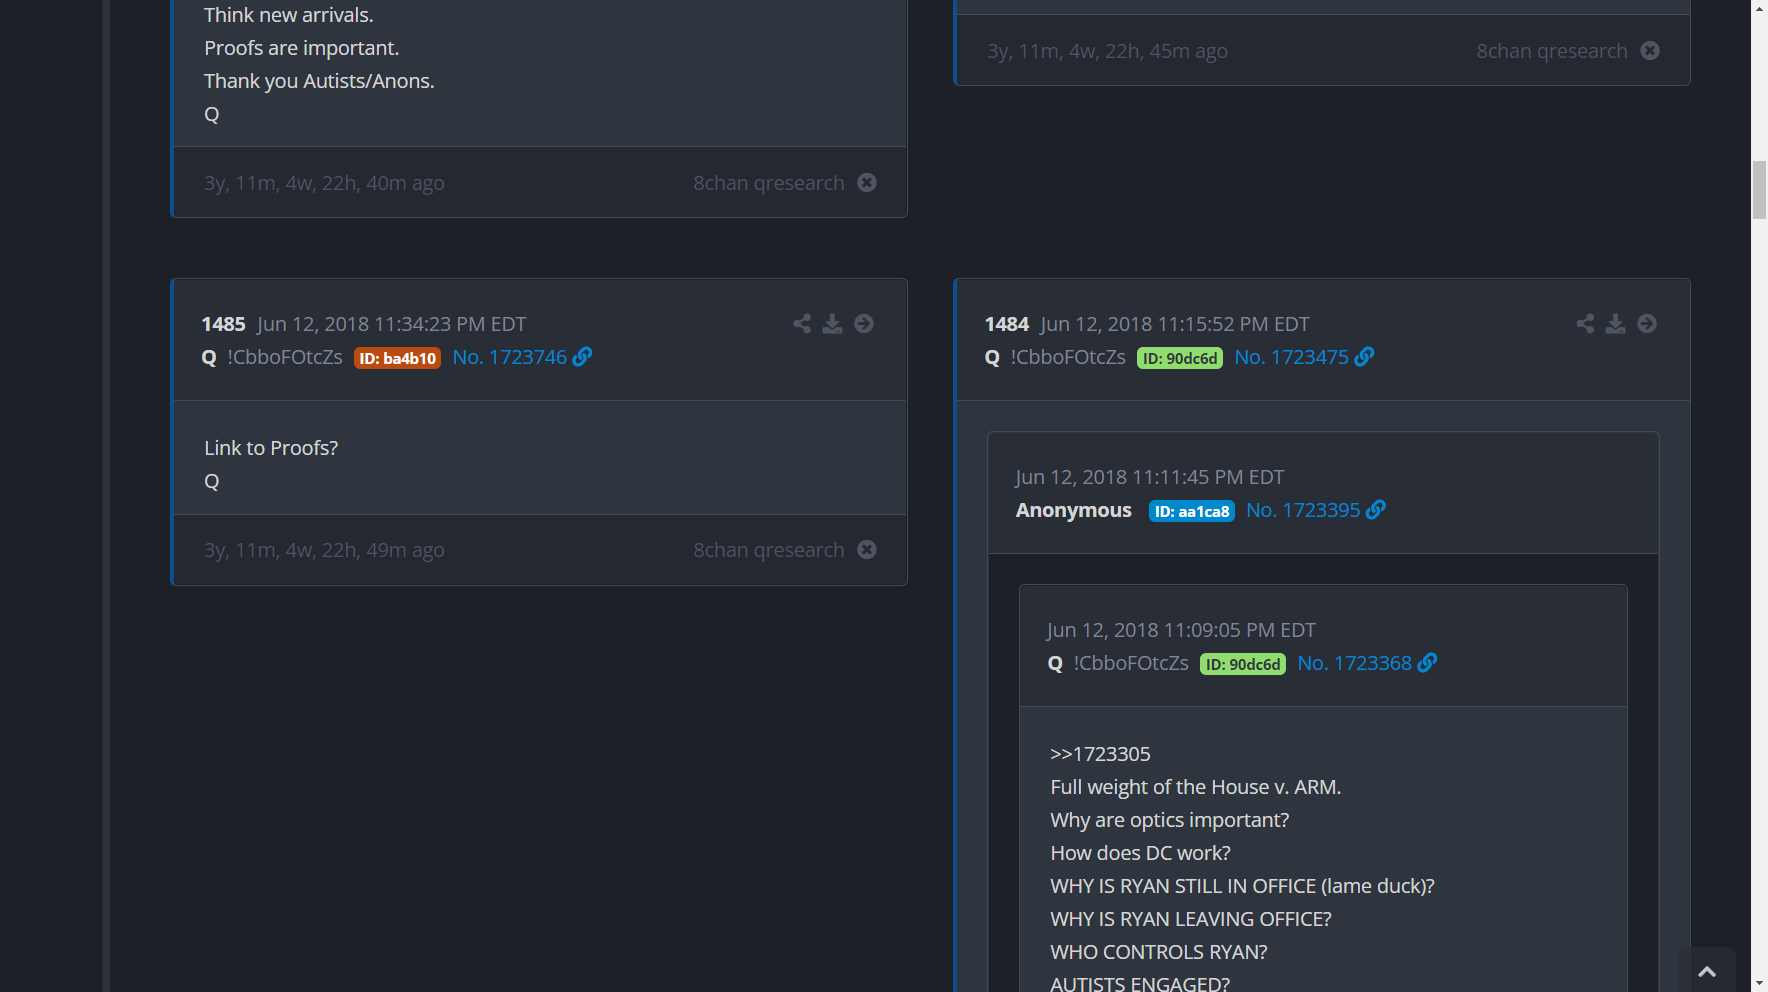The image size is (1768, 992).
Task: Download post 1484 using download icon
Action: (1615, 324)
